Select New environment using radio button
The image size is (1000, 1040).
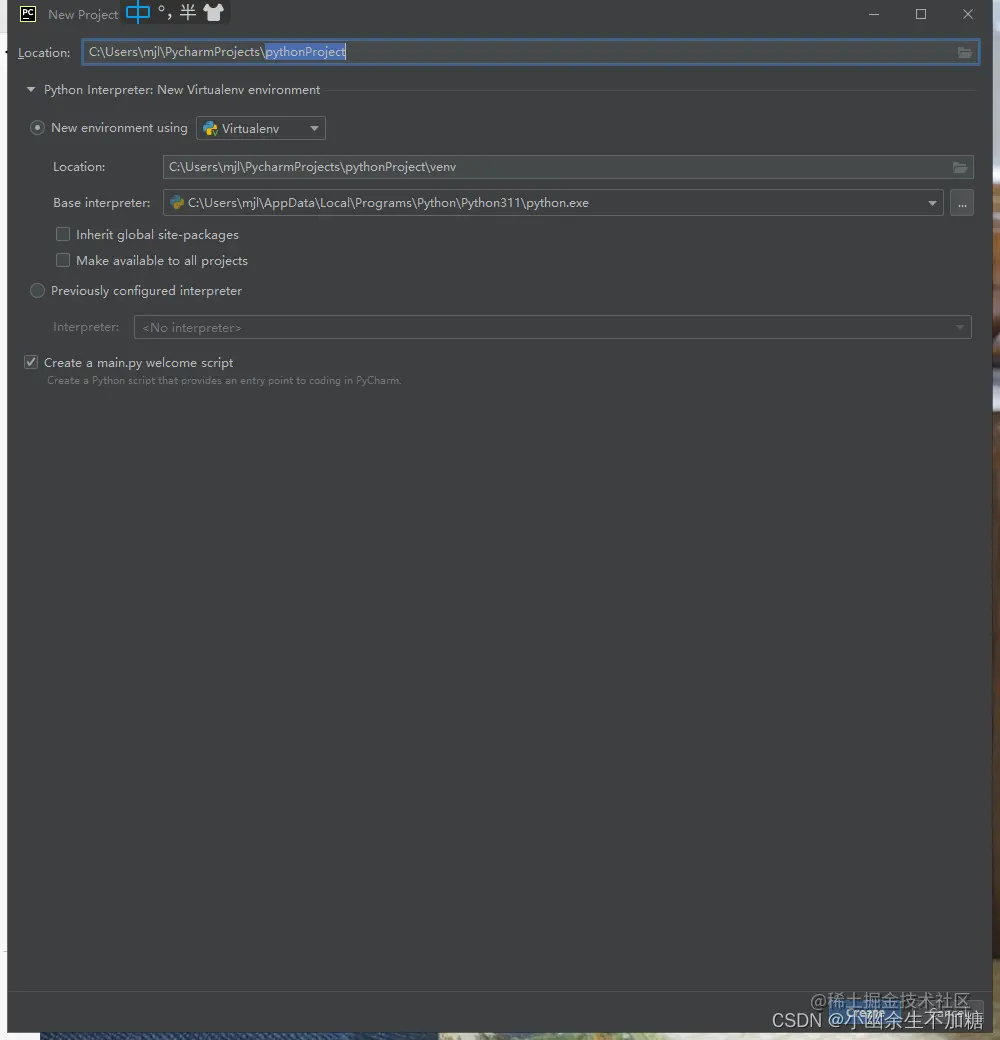click(37, 128)
